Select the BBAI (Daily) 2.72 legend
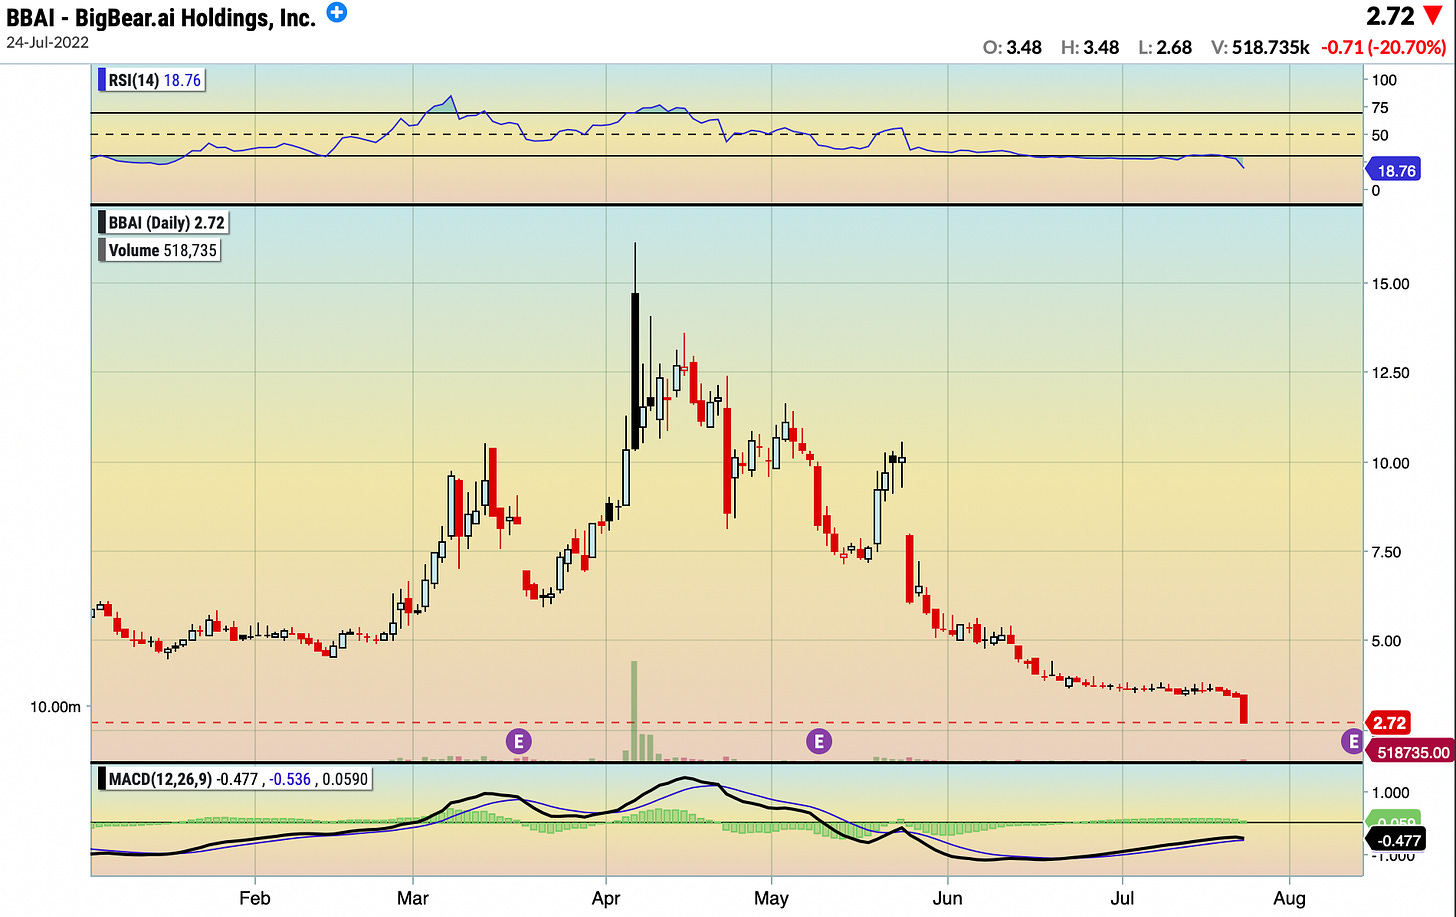The image size is (1456, 917). (x=165, y=222)
